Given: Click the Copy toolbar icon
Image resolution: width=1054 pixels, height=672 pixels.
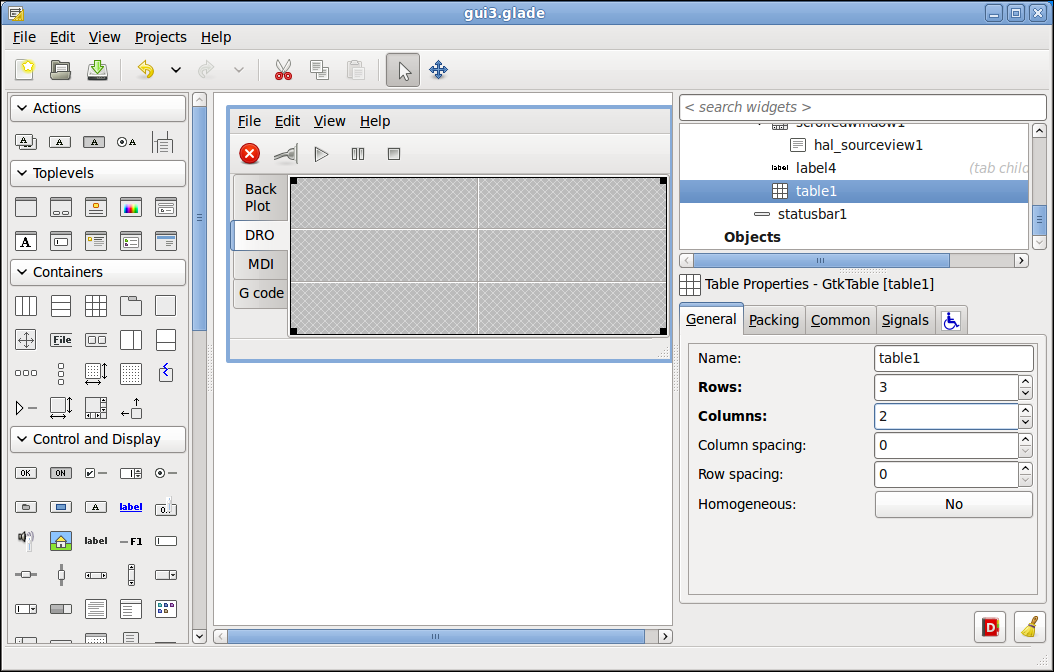Looking at the screenshot, I should 319,69.
